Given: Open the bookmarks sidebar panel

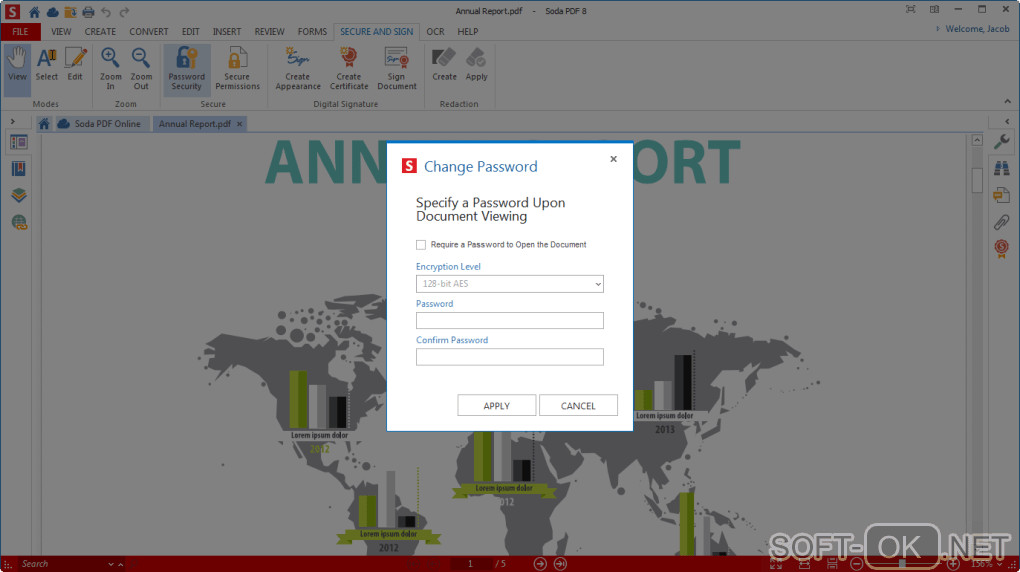Looking at the screenshot, I should (19, 169).
